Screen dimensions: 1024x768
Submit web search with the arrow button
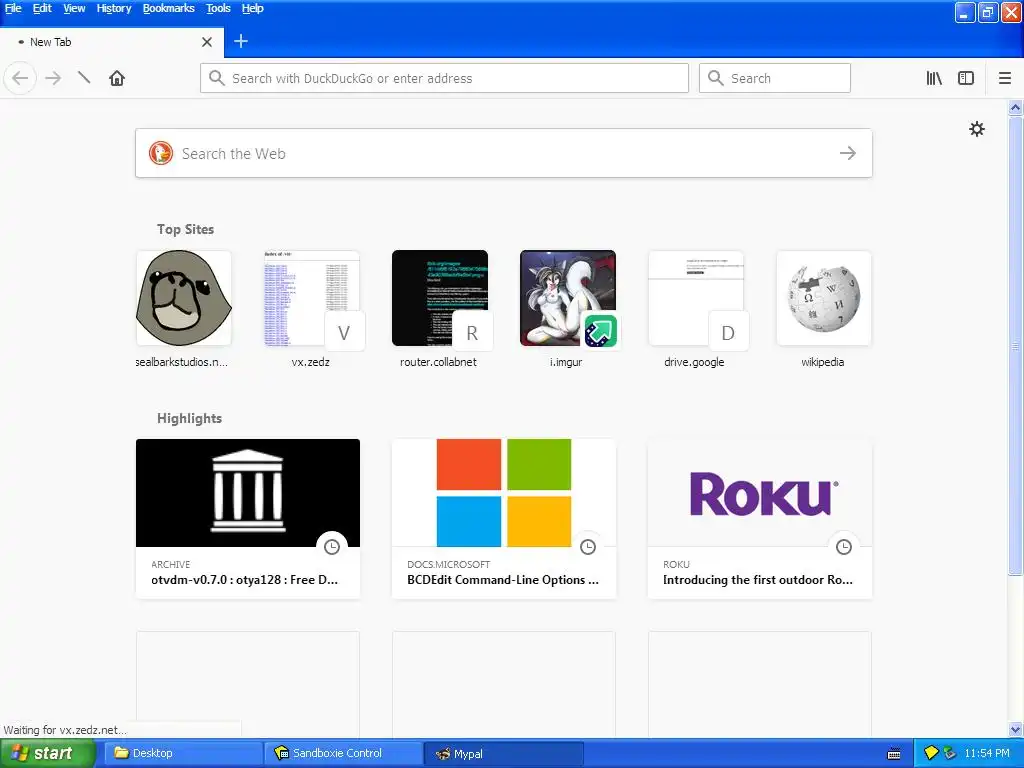click(848, 153)
